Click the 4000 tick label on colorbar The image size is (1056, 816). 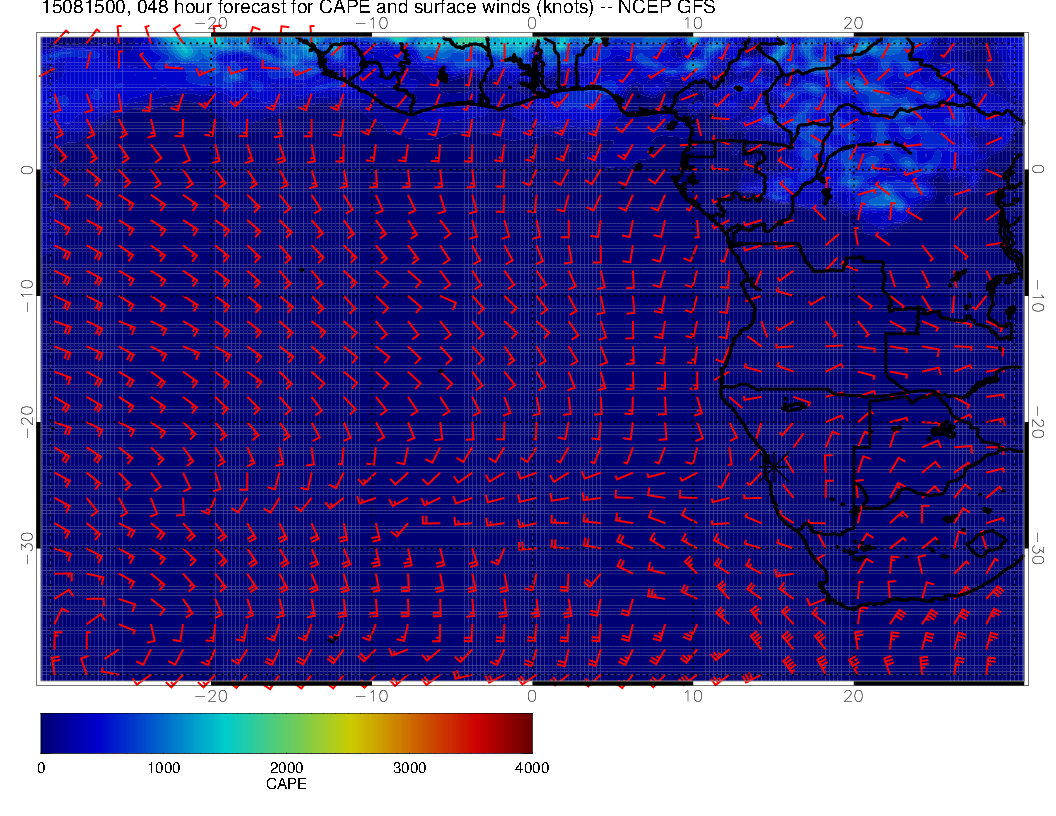coord(532,768)
